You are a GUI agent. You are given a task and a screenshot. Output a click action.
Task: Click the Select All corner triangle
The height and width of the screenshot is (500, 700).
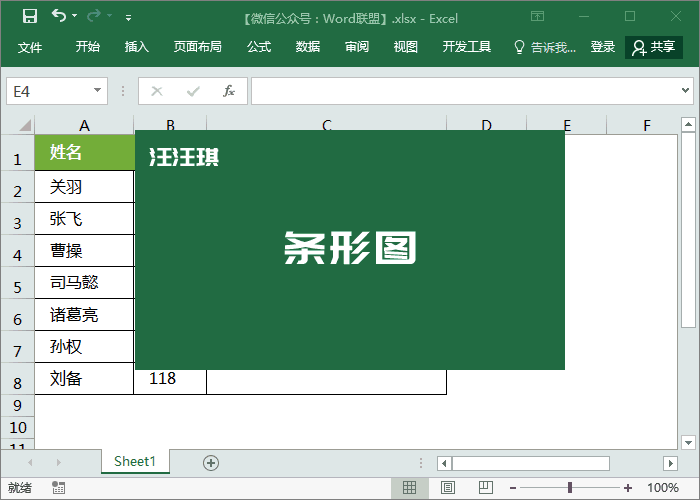[x=25, y=125]
